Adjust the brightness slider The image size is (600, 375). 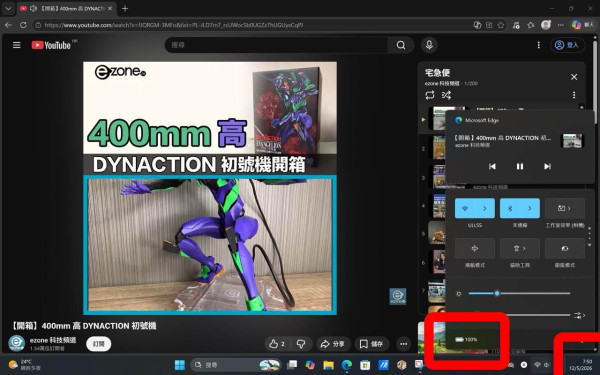click(519, 293)
